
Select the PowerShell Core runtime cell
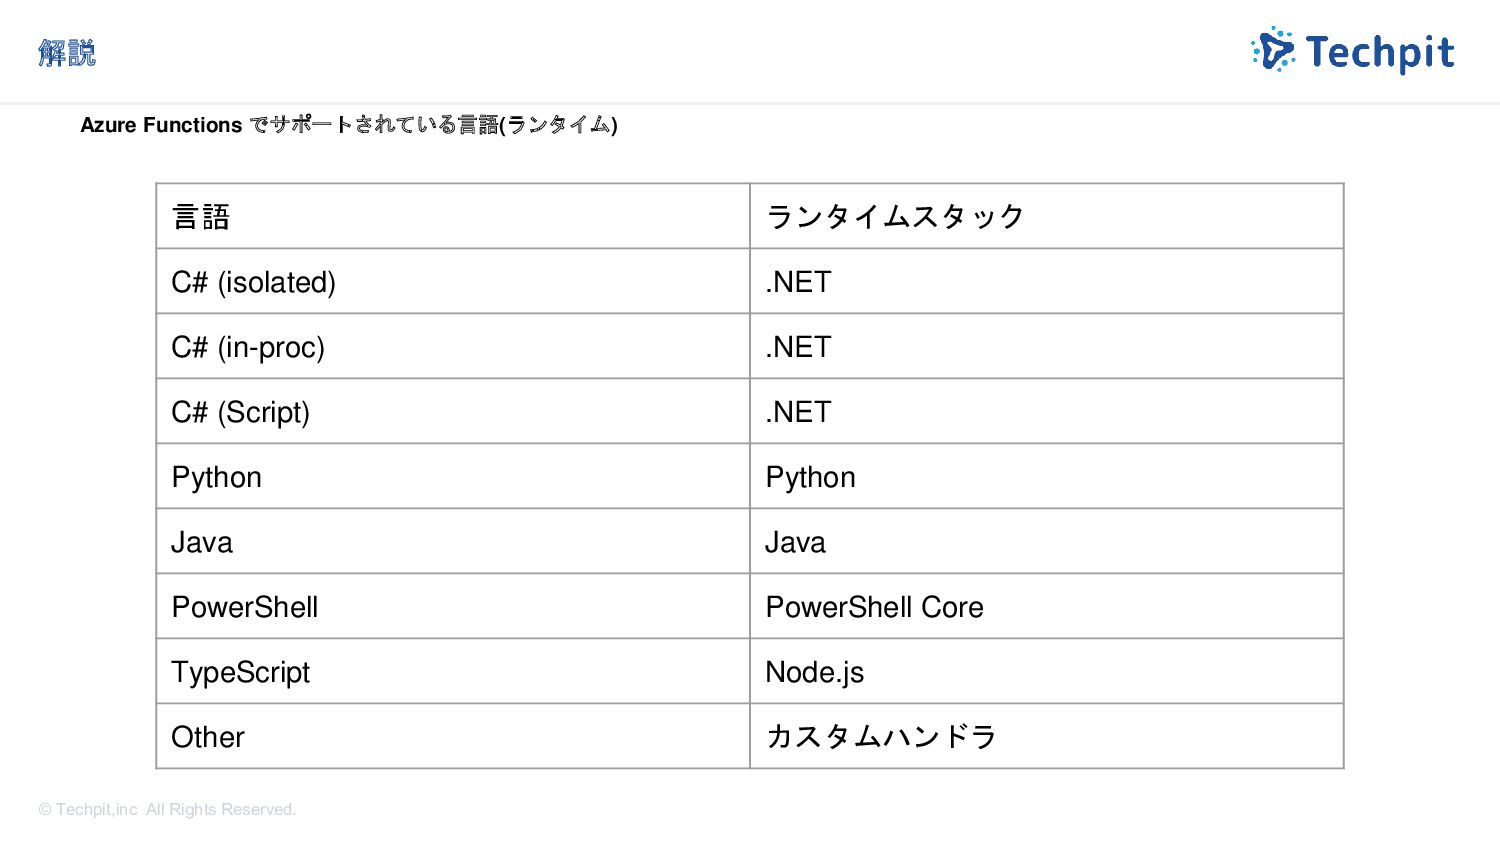[x=1046, y=606]
